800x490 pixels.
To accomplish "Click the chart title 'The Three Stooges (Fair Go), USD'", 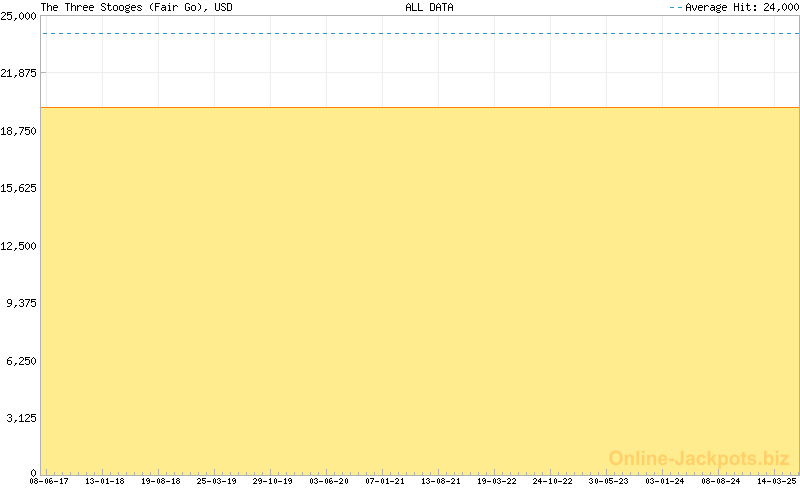I will click(123, 7).
